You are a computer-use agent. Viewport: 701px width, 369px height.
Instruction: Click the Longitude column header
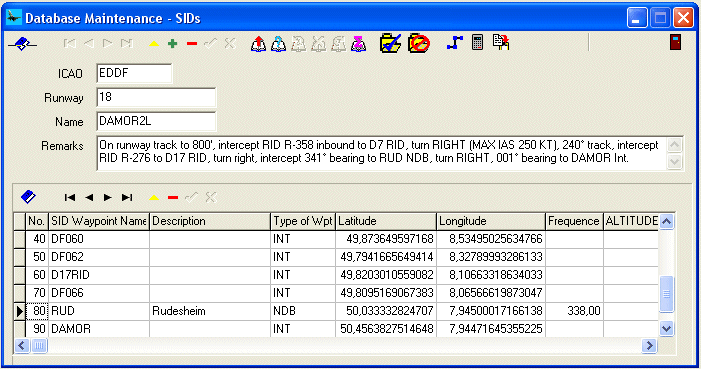[x=491, y=221]
